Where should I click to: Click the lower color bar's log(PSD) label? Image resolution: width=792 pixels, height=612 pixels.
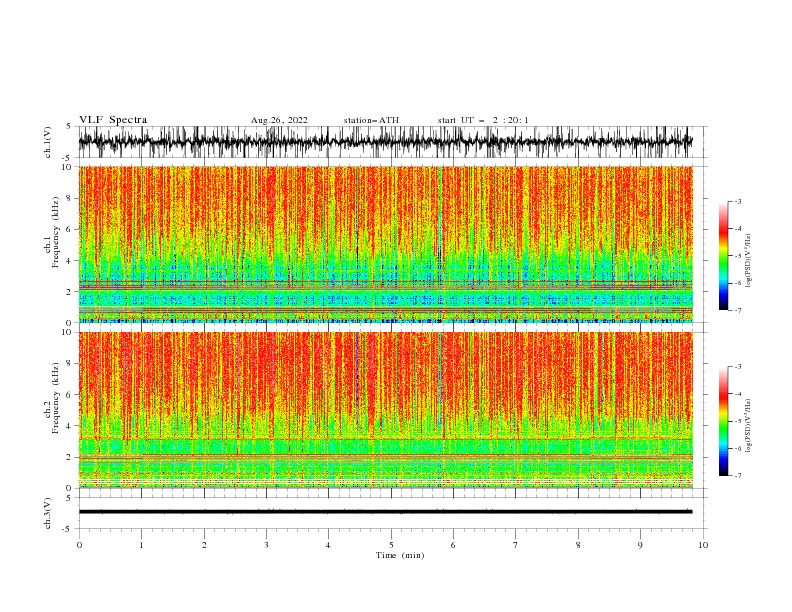(749, 425)
